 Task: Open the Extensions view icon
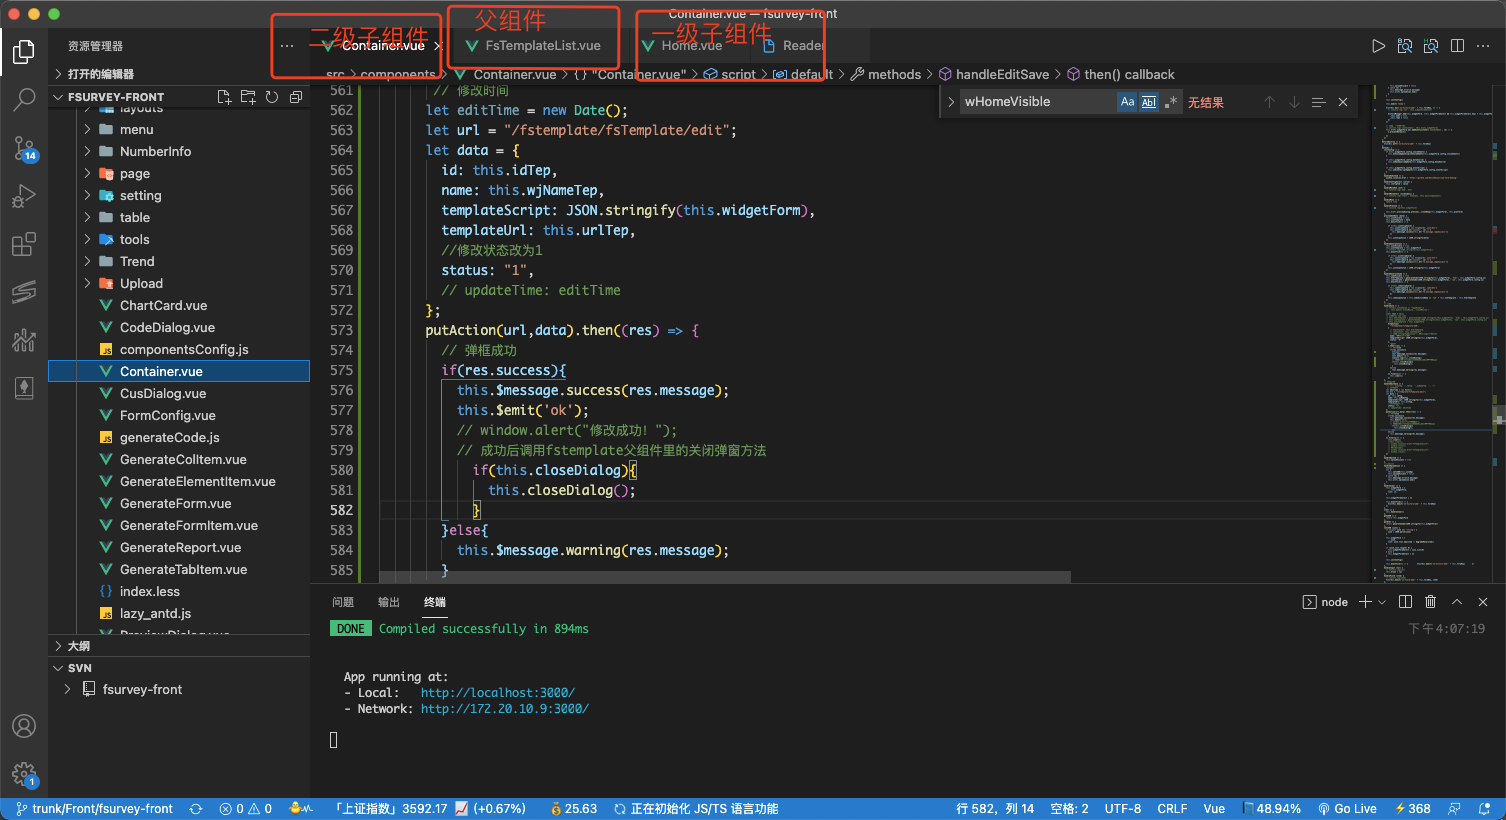click(x=24, y=244)
